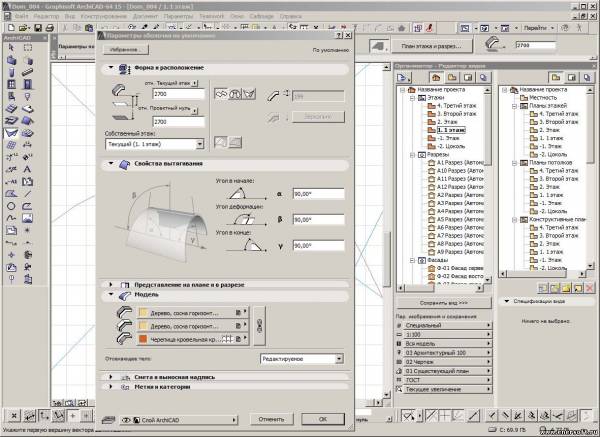Switch Organizer left pane to View Map

coord(452,78)
